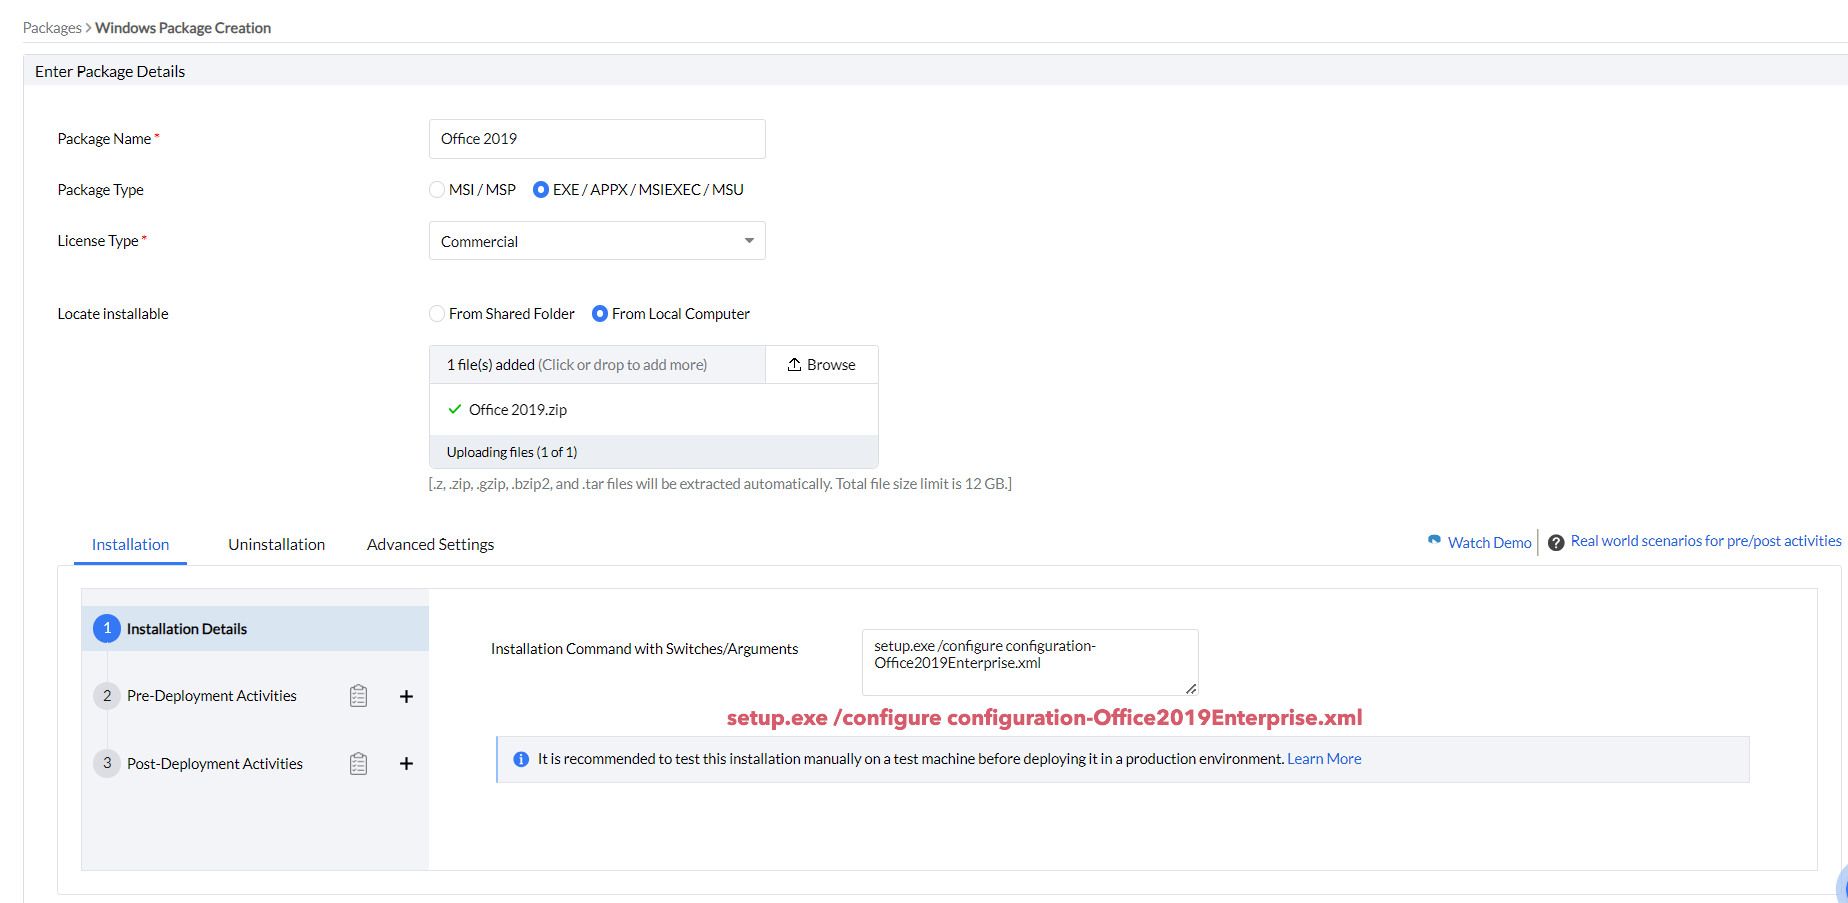Open the Advanced Settings tab
The height and width of the screenshot is (903, 1848).
(x=430, y=544)
